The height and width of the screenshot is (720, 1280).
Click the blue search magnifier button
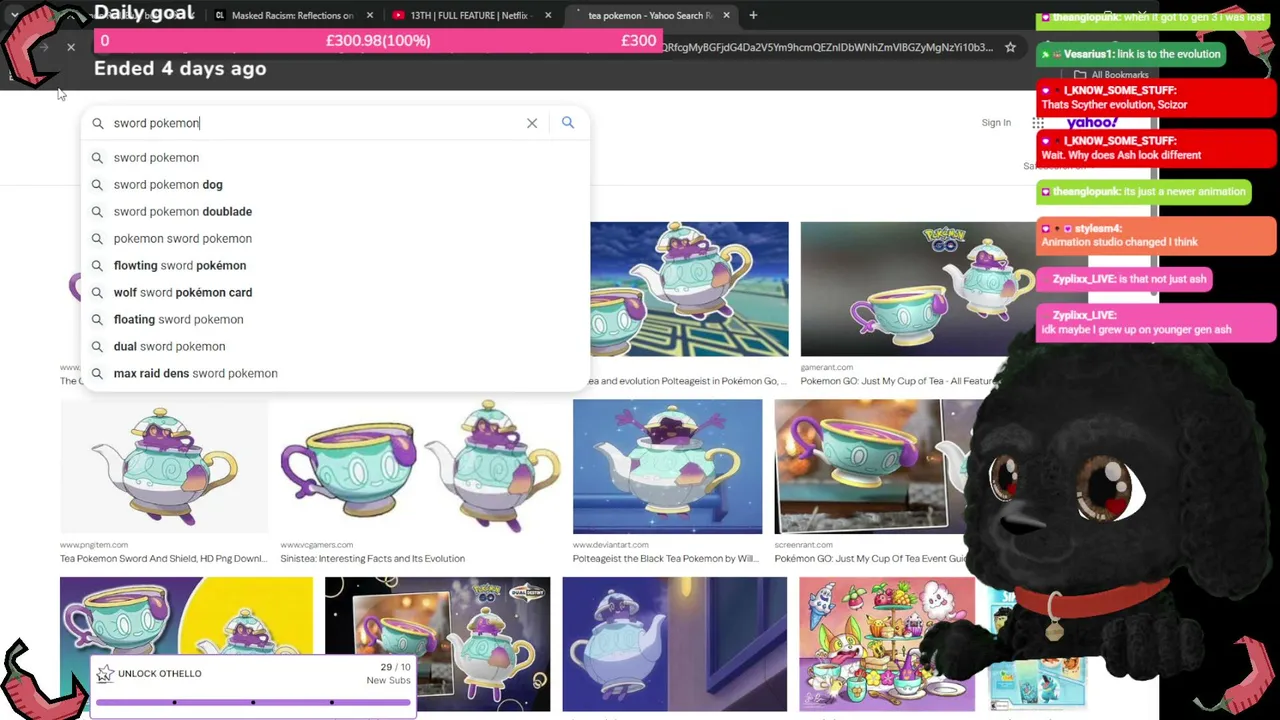coord(568,122)
